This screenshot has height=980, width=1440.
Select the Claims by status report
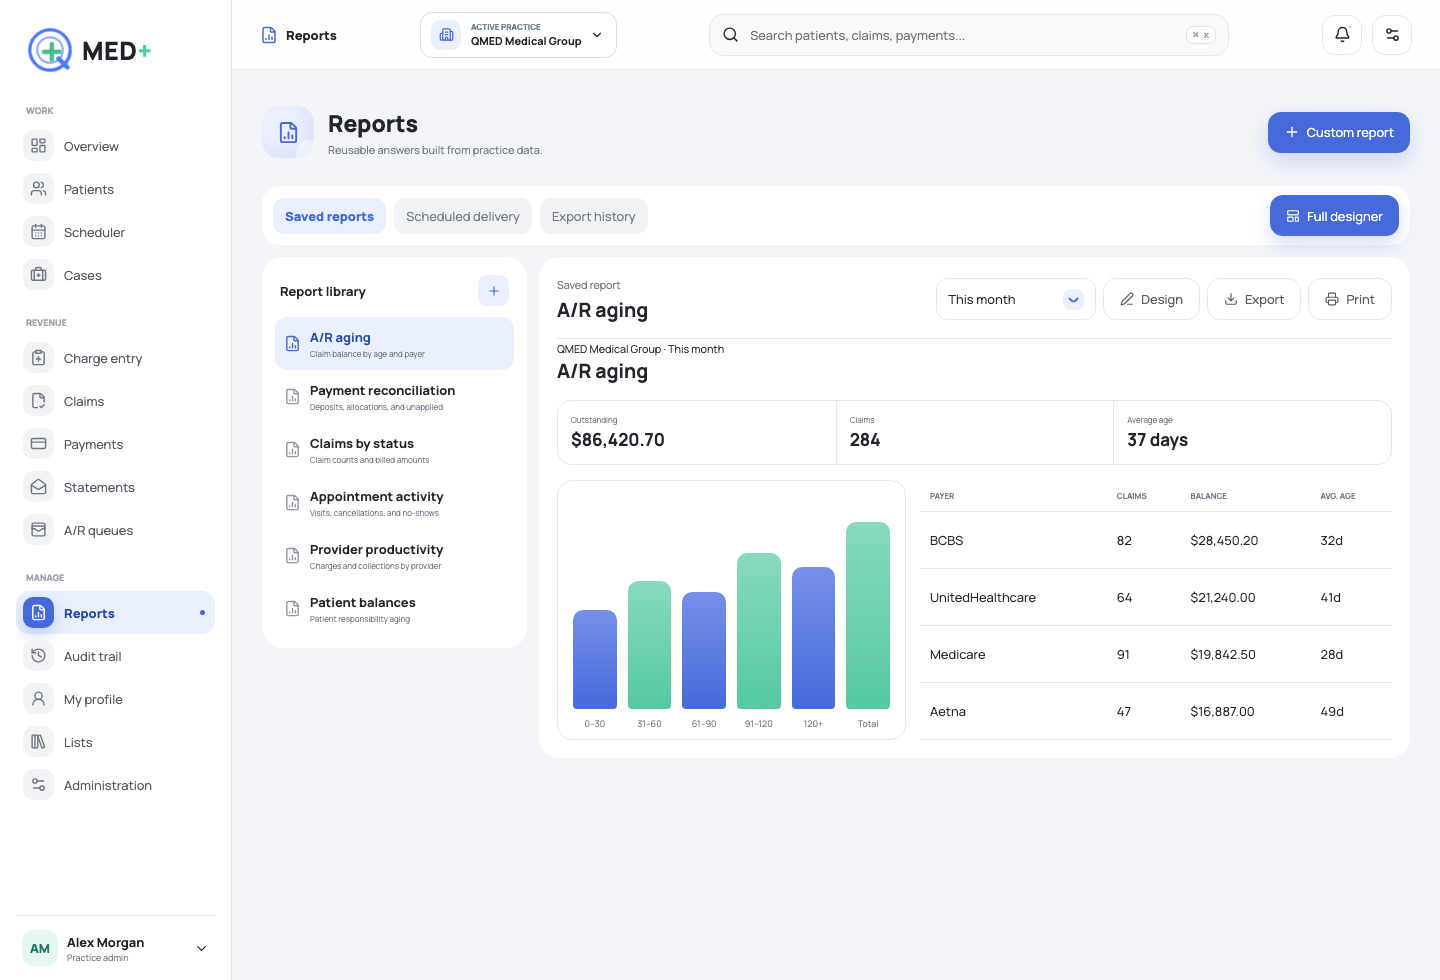394,450
